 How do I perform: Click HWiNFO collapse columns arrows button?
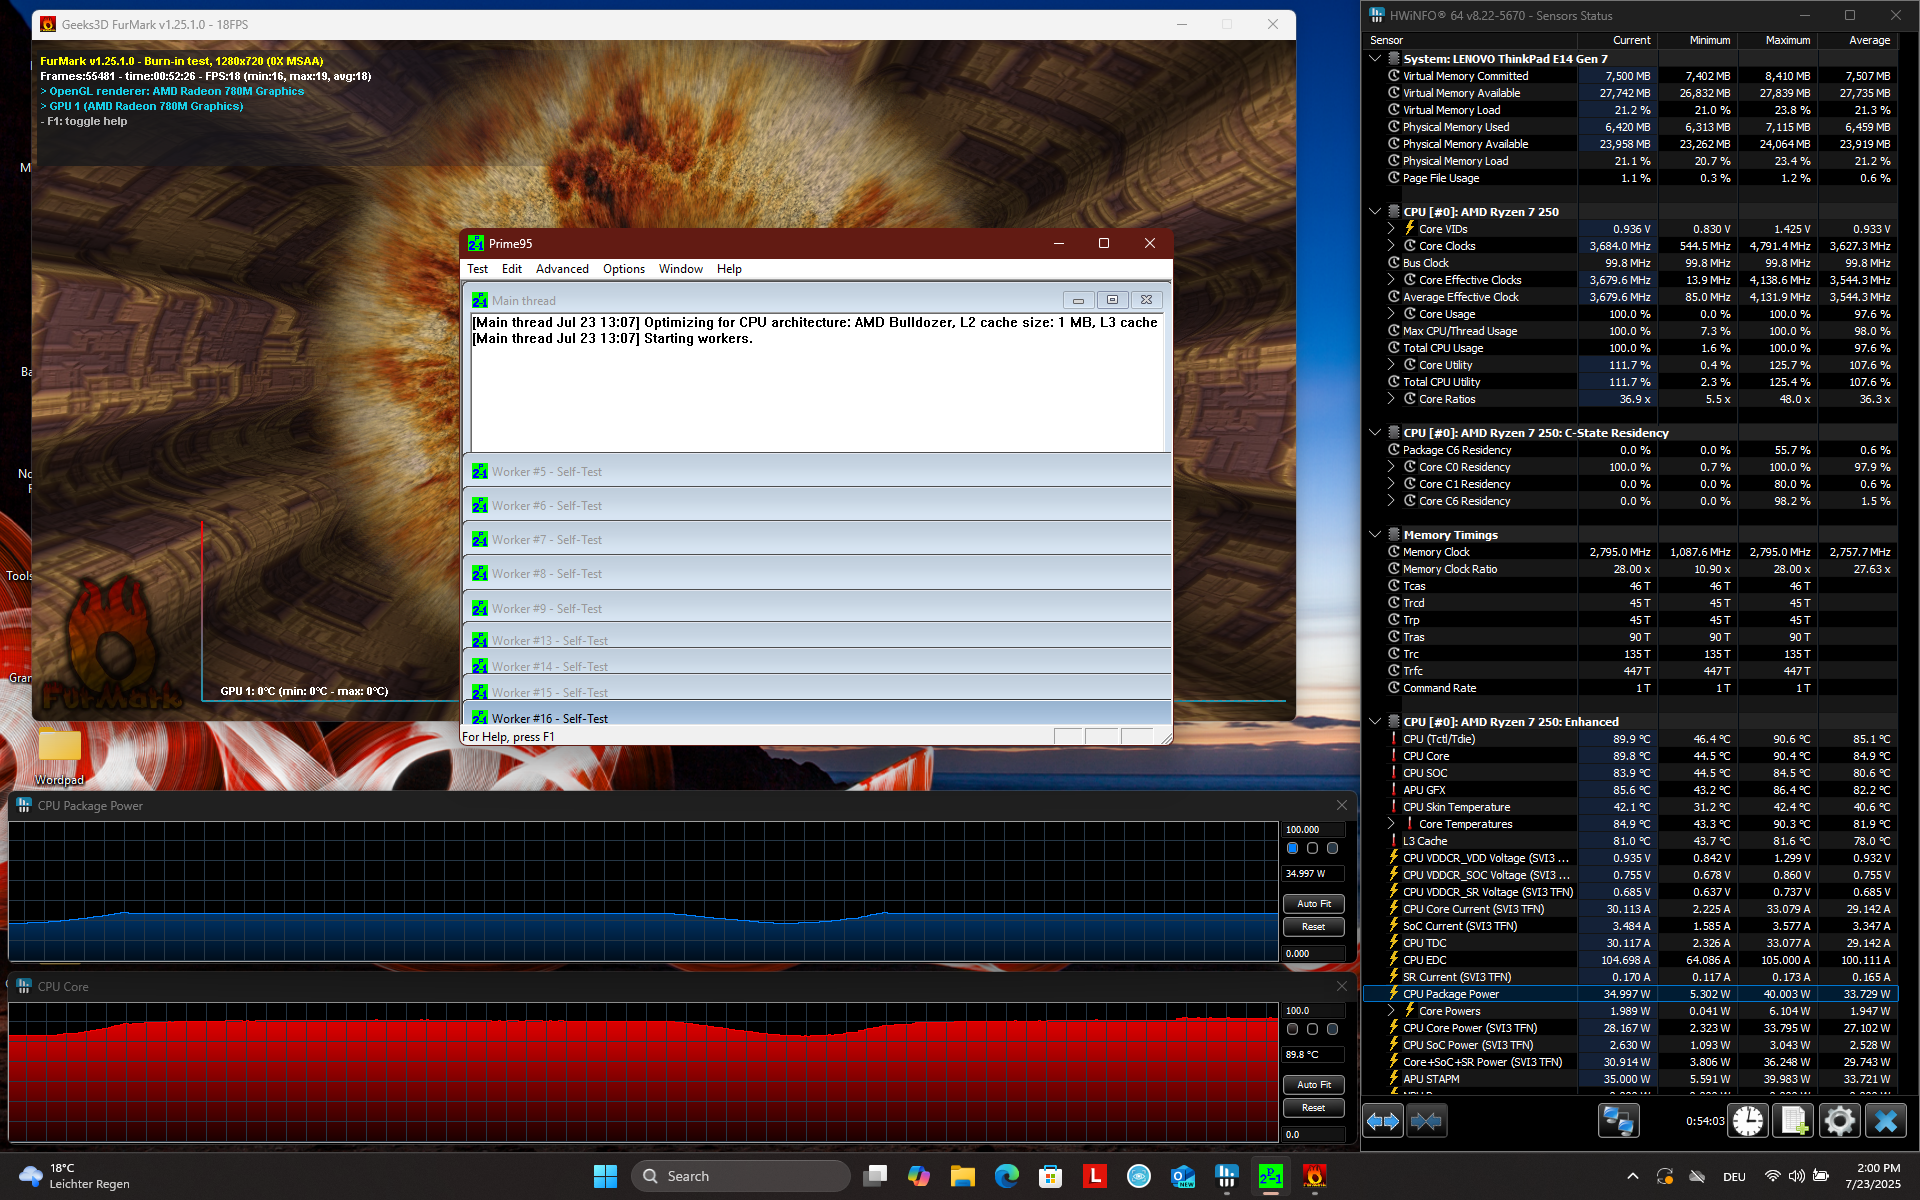click(x=1426, y=1121)
